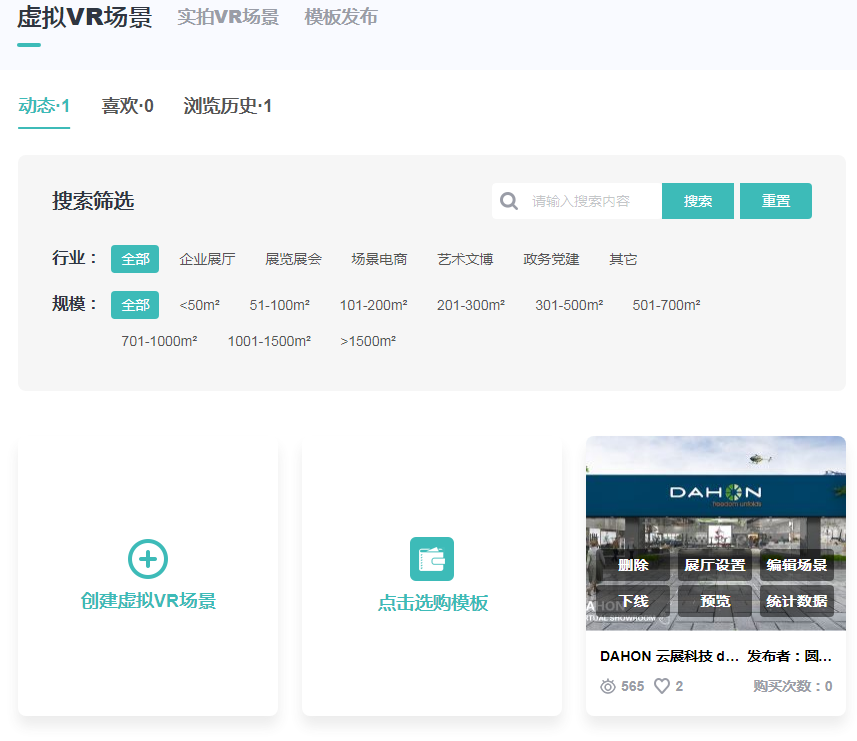Image resolution: width=857 pixels, height=741 pixels.
Task: Click the heart like icon on DAHON card
Action: (x=662, y=686)
